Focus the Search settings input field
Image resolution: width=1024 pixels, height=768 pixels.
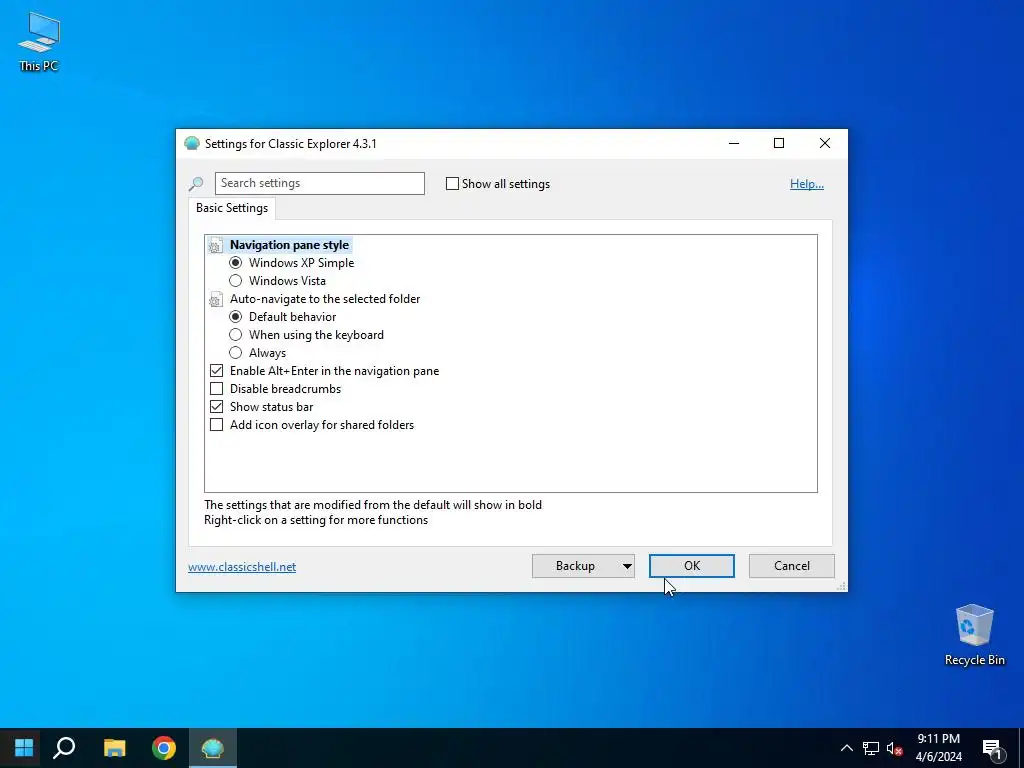[319, 184]
